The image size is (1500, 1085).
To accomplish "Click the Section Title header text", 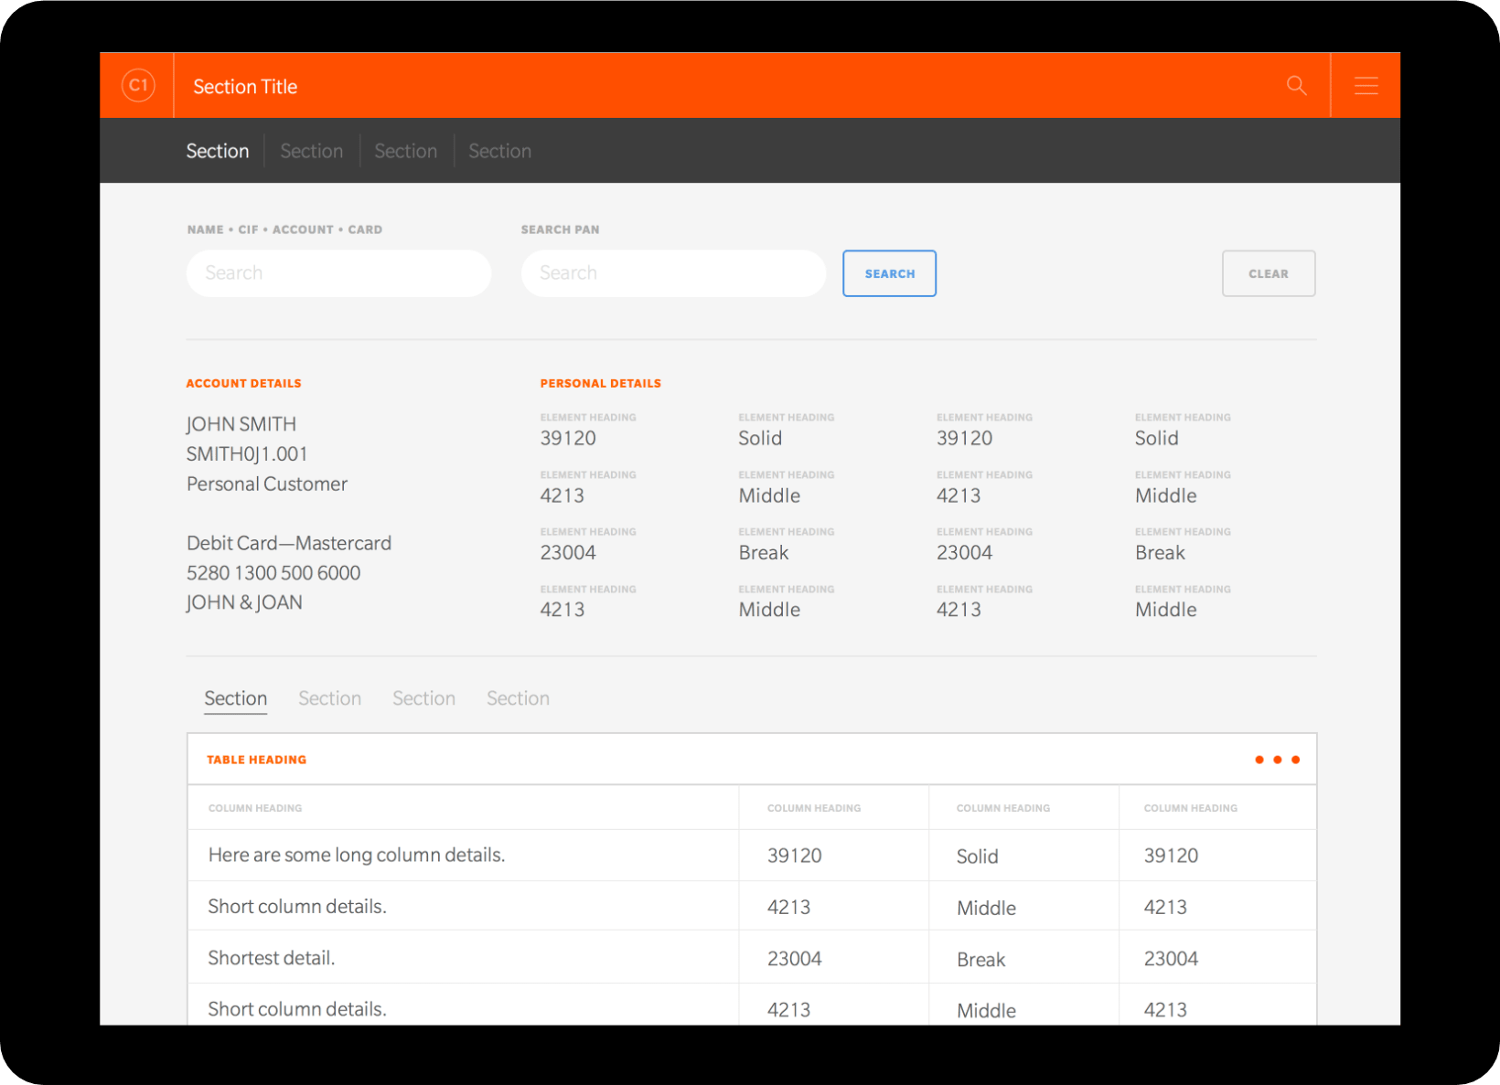I will (245, 87).
